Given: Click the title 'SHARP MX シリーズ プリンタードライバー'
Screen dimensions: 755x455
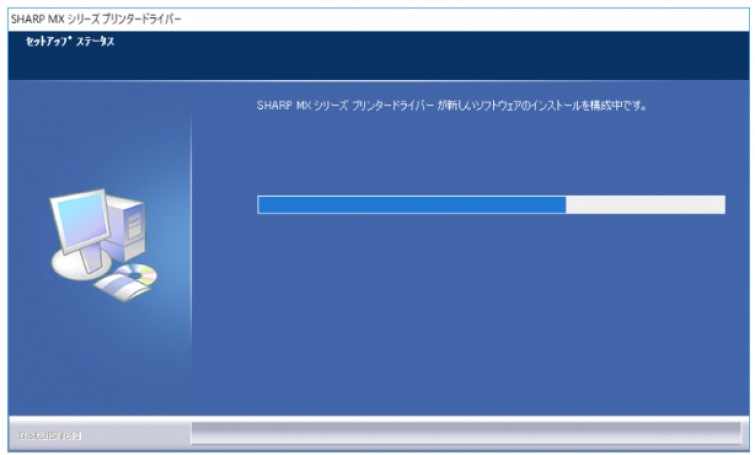Looking at the screenshot, I should point(96,19).
